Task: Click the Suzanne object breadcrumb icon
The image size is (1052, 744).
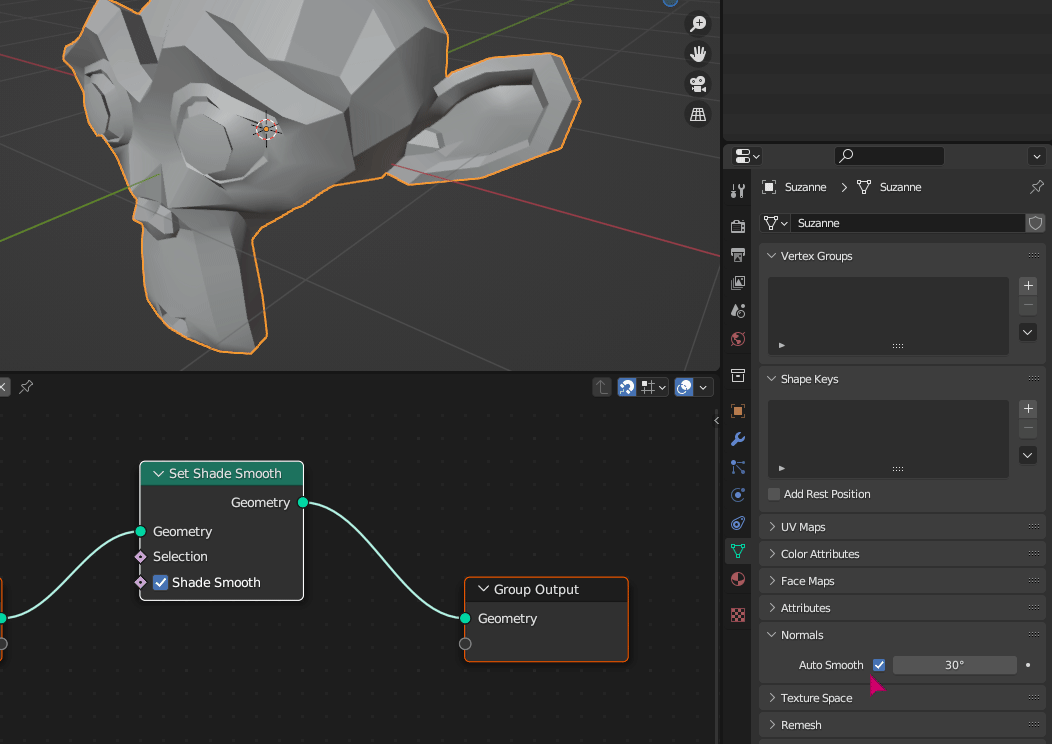Action: [x=769, y=187]
